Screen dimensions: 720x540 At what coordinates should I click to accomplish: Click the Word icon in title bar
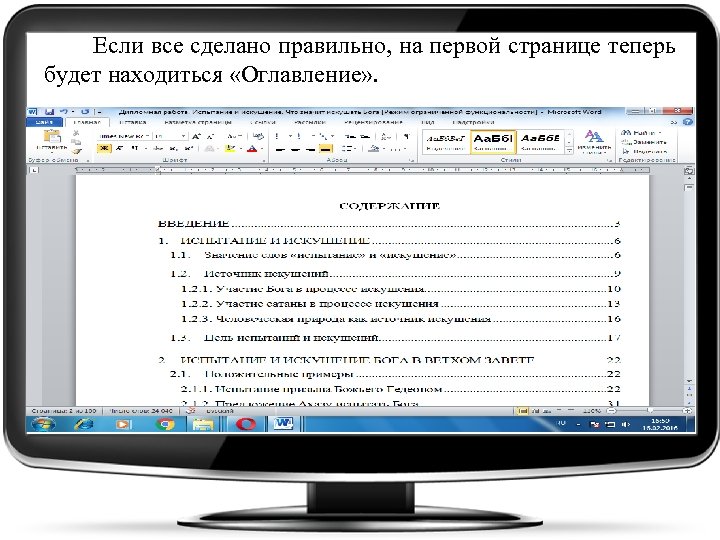(33, 112)
